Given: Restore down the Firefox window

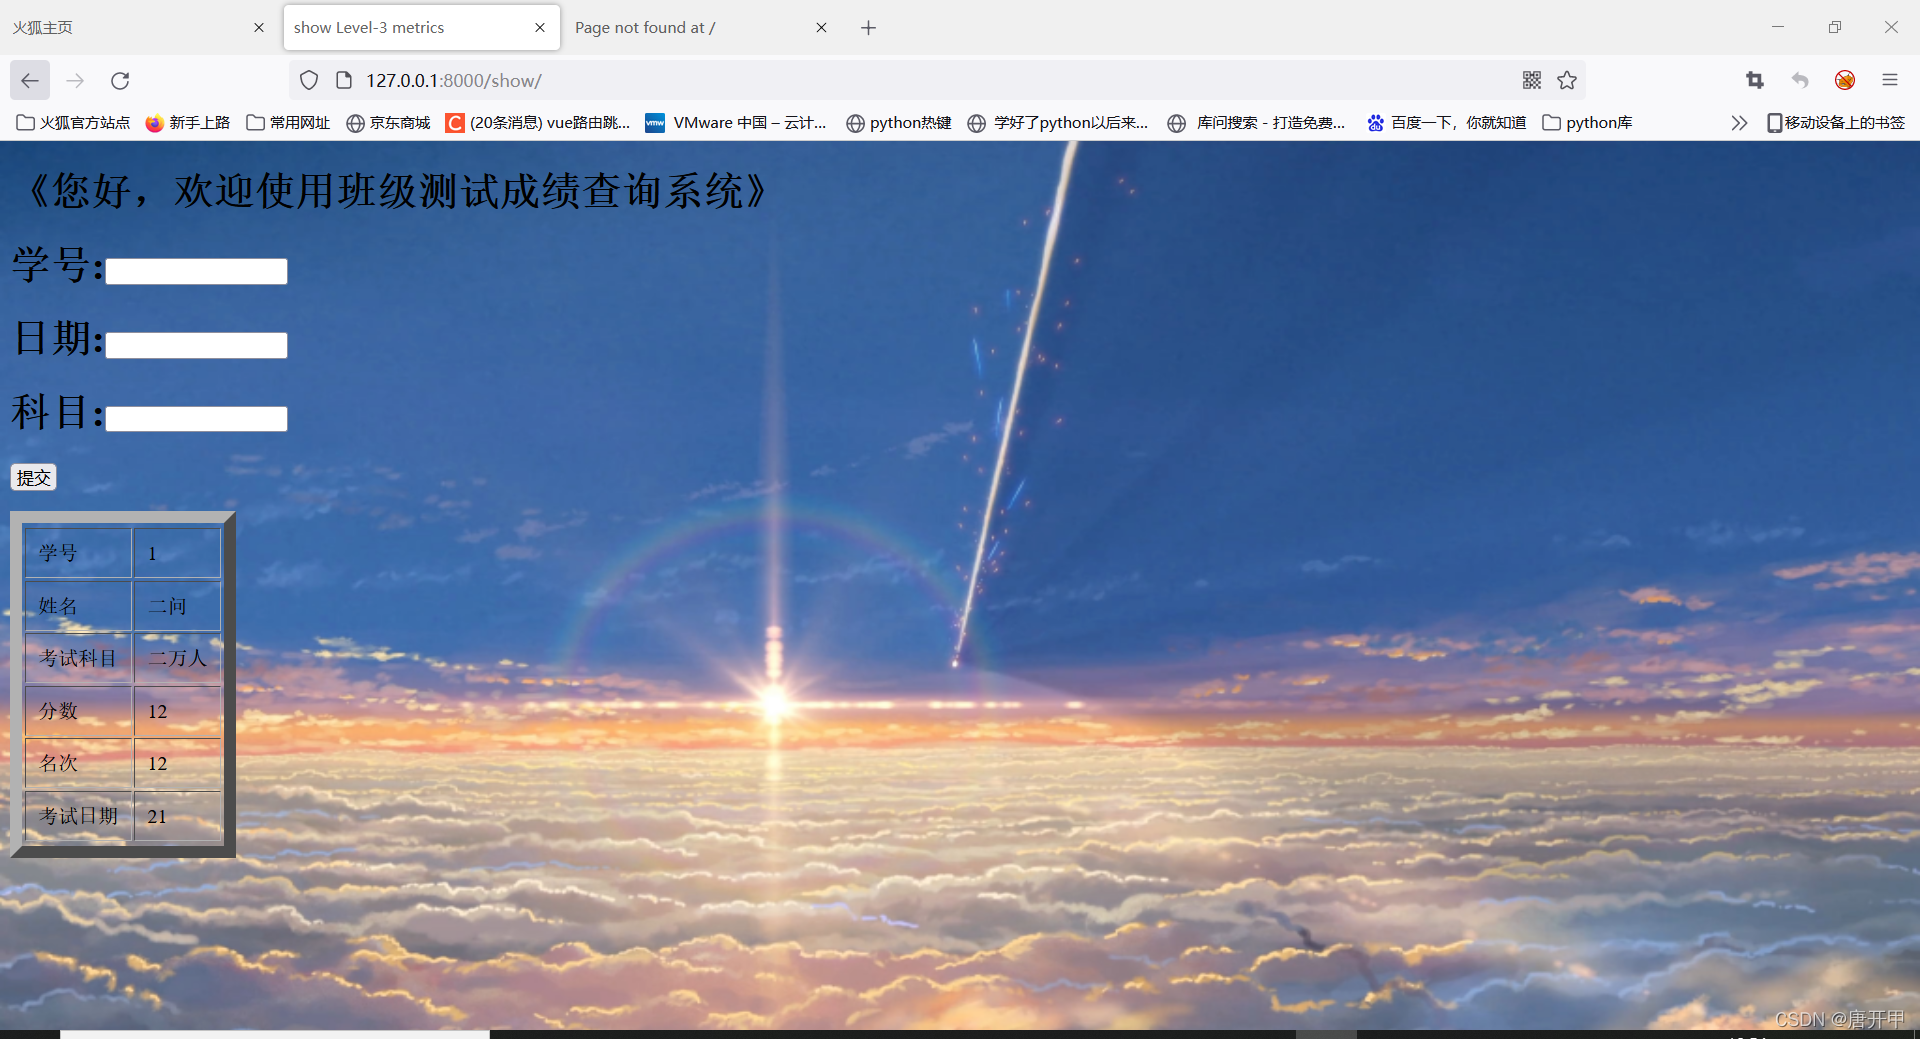Looking at the screenshot, I should pyautogui.click(x=1834, y=27).
